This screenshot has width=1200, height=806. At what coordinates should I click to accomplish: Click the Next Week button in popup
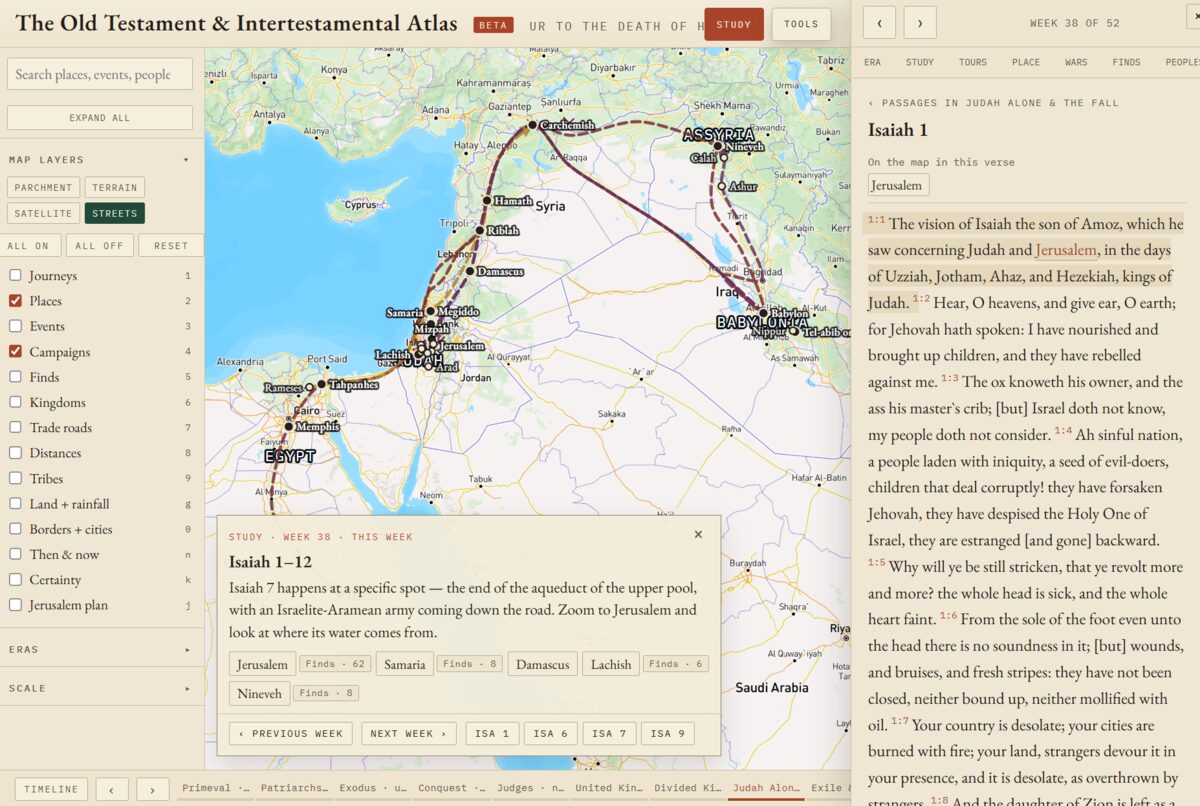click(x=409, y=733)
